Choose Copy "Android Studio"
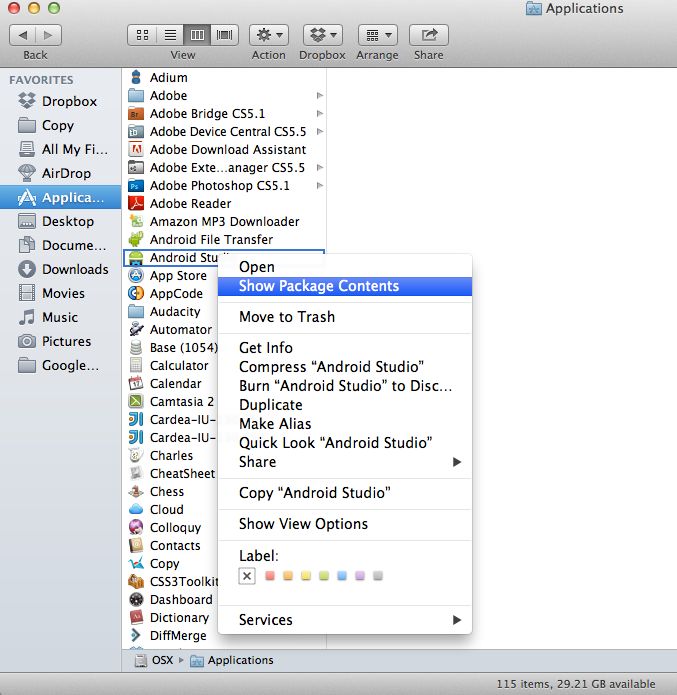The height and width of the screenshot is (695, 677). coord(345,493)
